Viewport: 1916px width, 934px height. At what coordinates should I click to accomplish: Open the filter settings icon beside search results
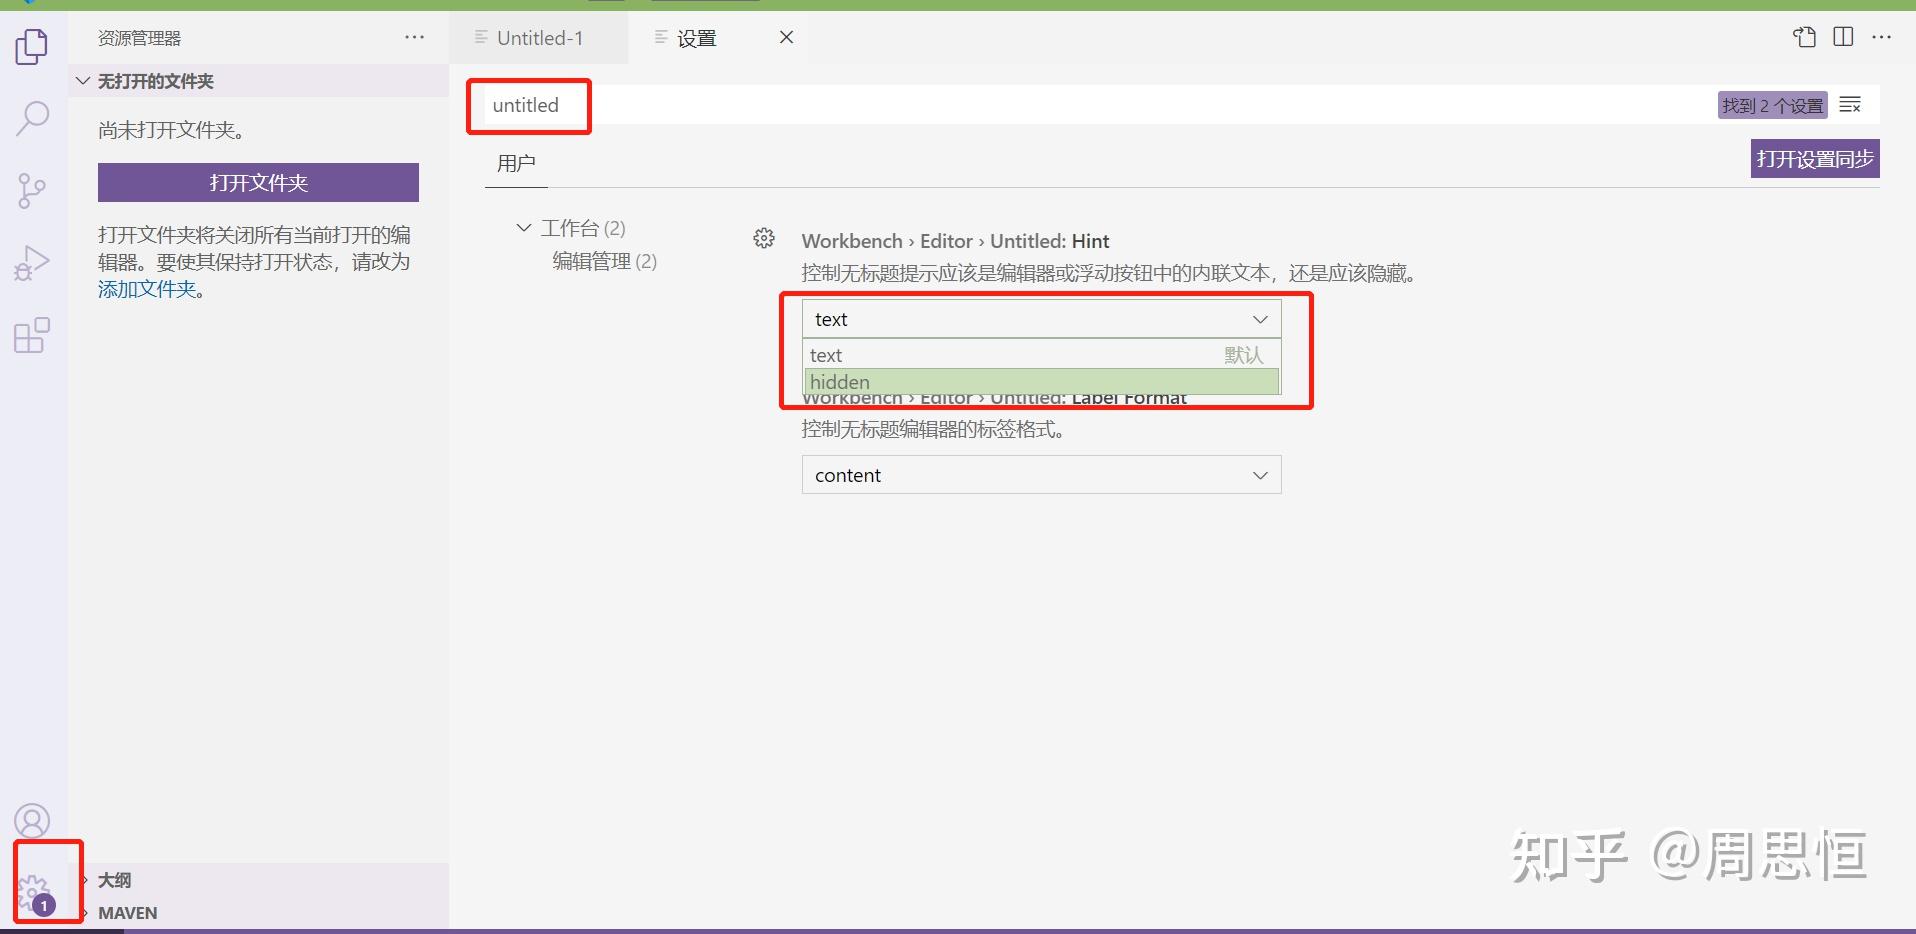pos(1851,104)
